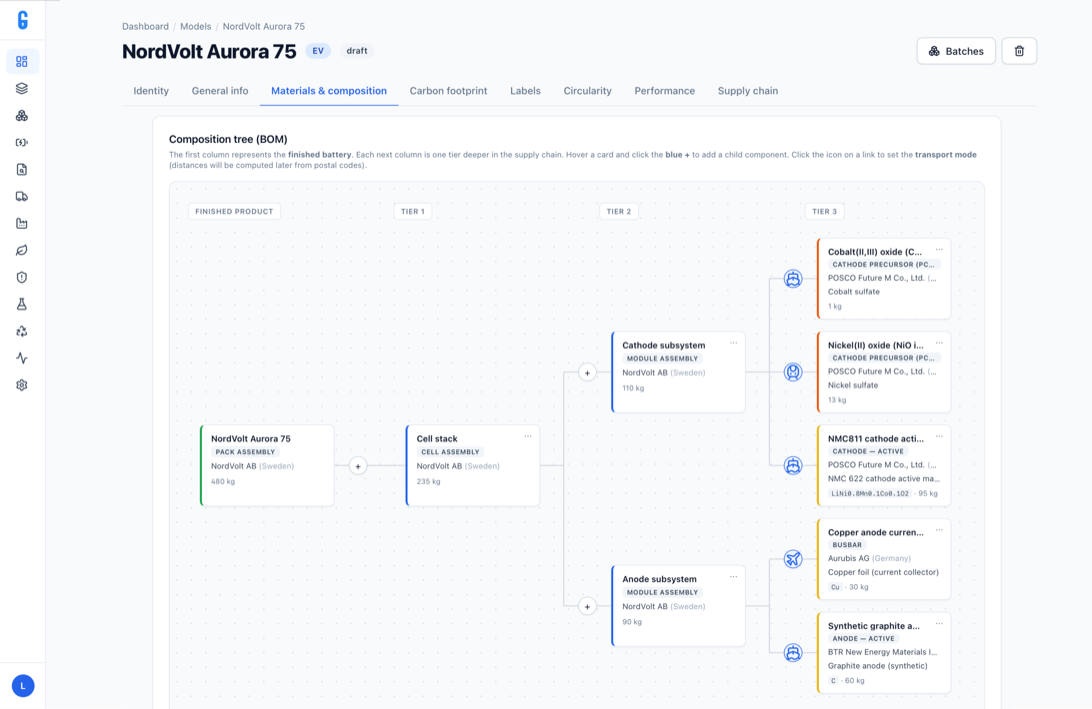Image resolution: width=1092 pixels, height=709 pixels.
Task: Open the boxes icon in the sidebar
Action: point(22,116)
